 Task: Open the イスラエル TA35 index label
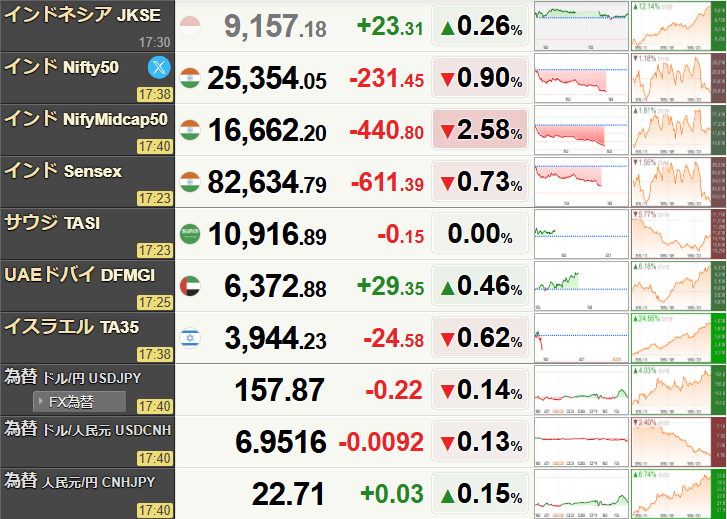71,327
